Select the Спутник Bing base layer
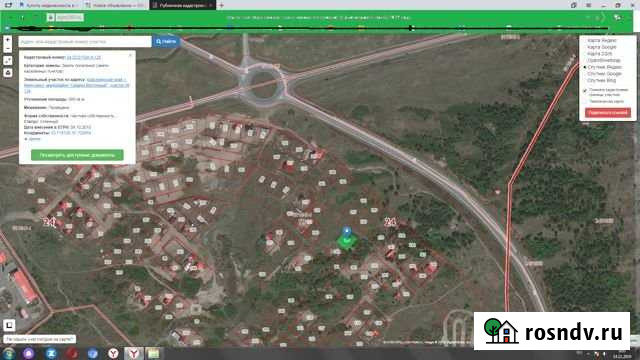This screenshot has width=640, height=360. [601, 80]
